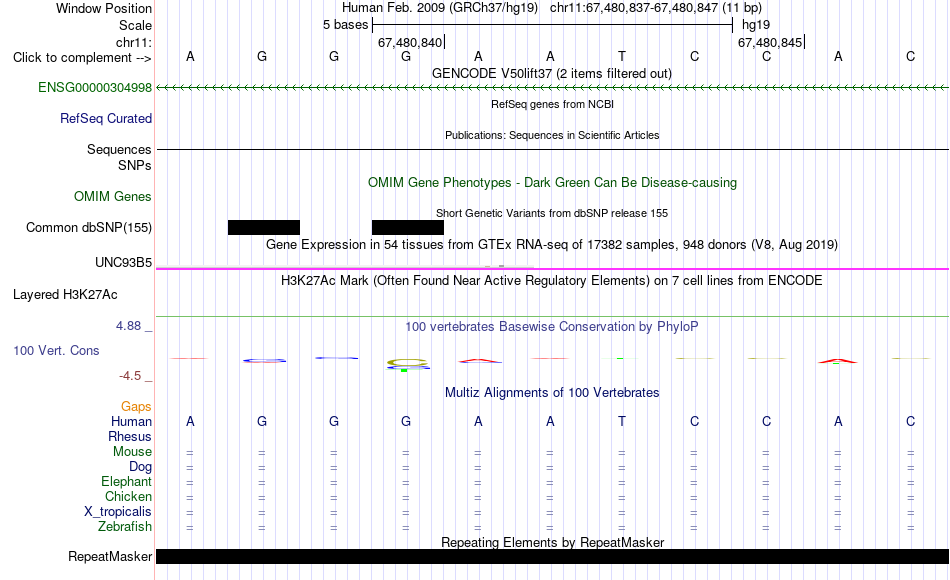Click the Layered H3K27Ac track label
Screen dimensions: 950x580
[x=65, y=295]
